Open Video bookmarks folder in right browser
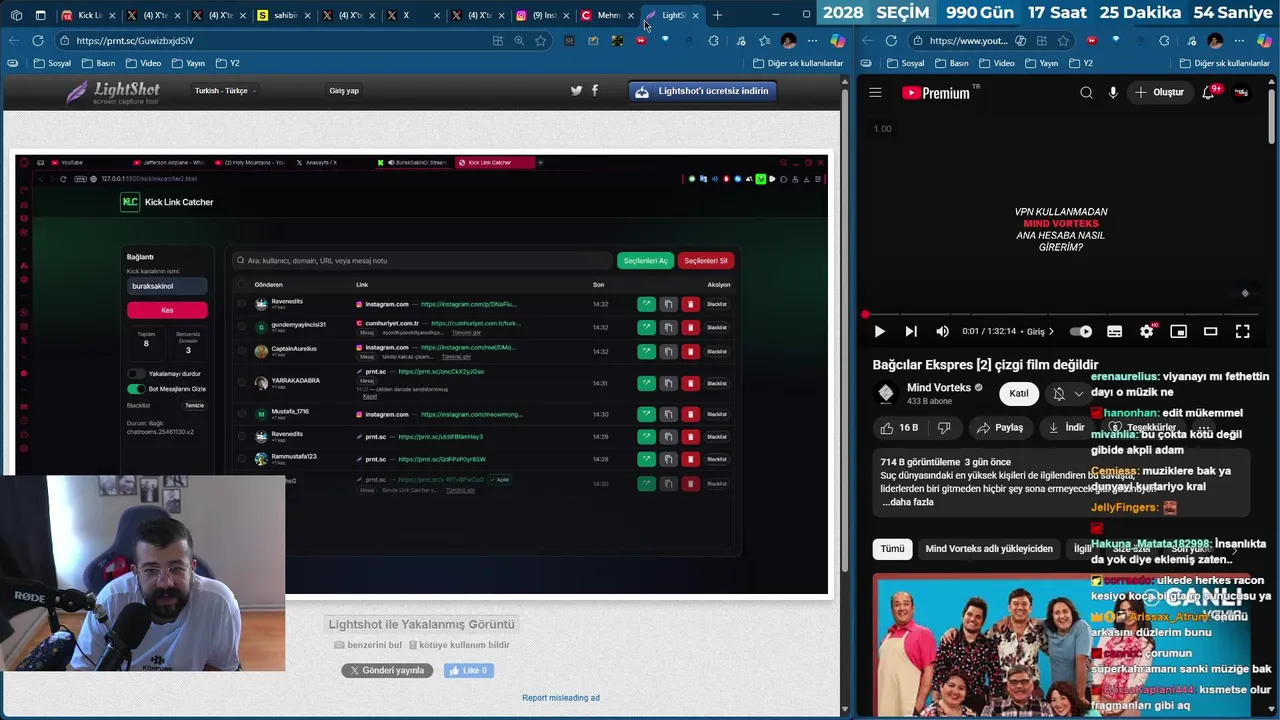Image resolution: width=1280 pixels, height=720 pixels. (996, 63)
